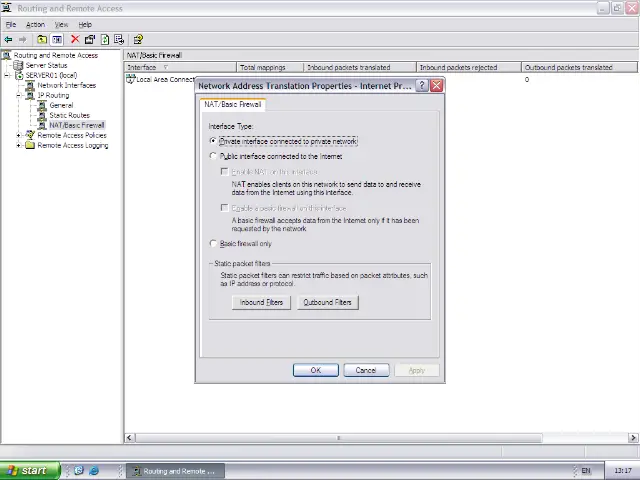640x480 pixels.
Task: Close the Network Address Translation Properties dialog
Action: [x=436, y=86]
